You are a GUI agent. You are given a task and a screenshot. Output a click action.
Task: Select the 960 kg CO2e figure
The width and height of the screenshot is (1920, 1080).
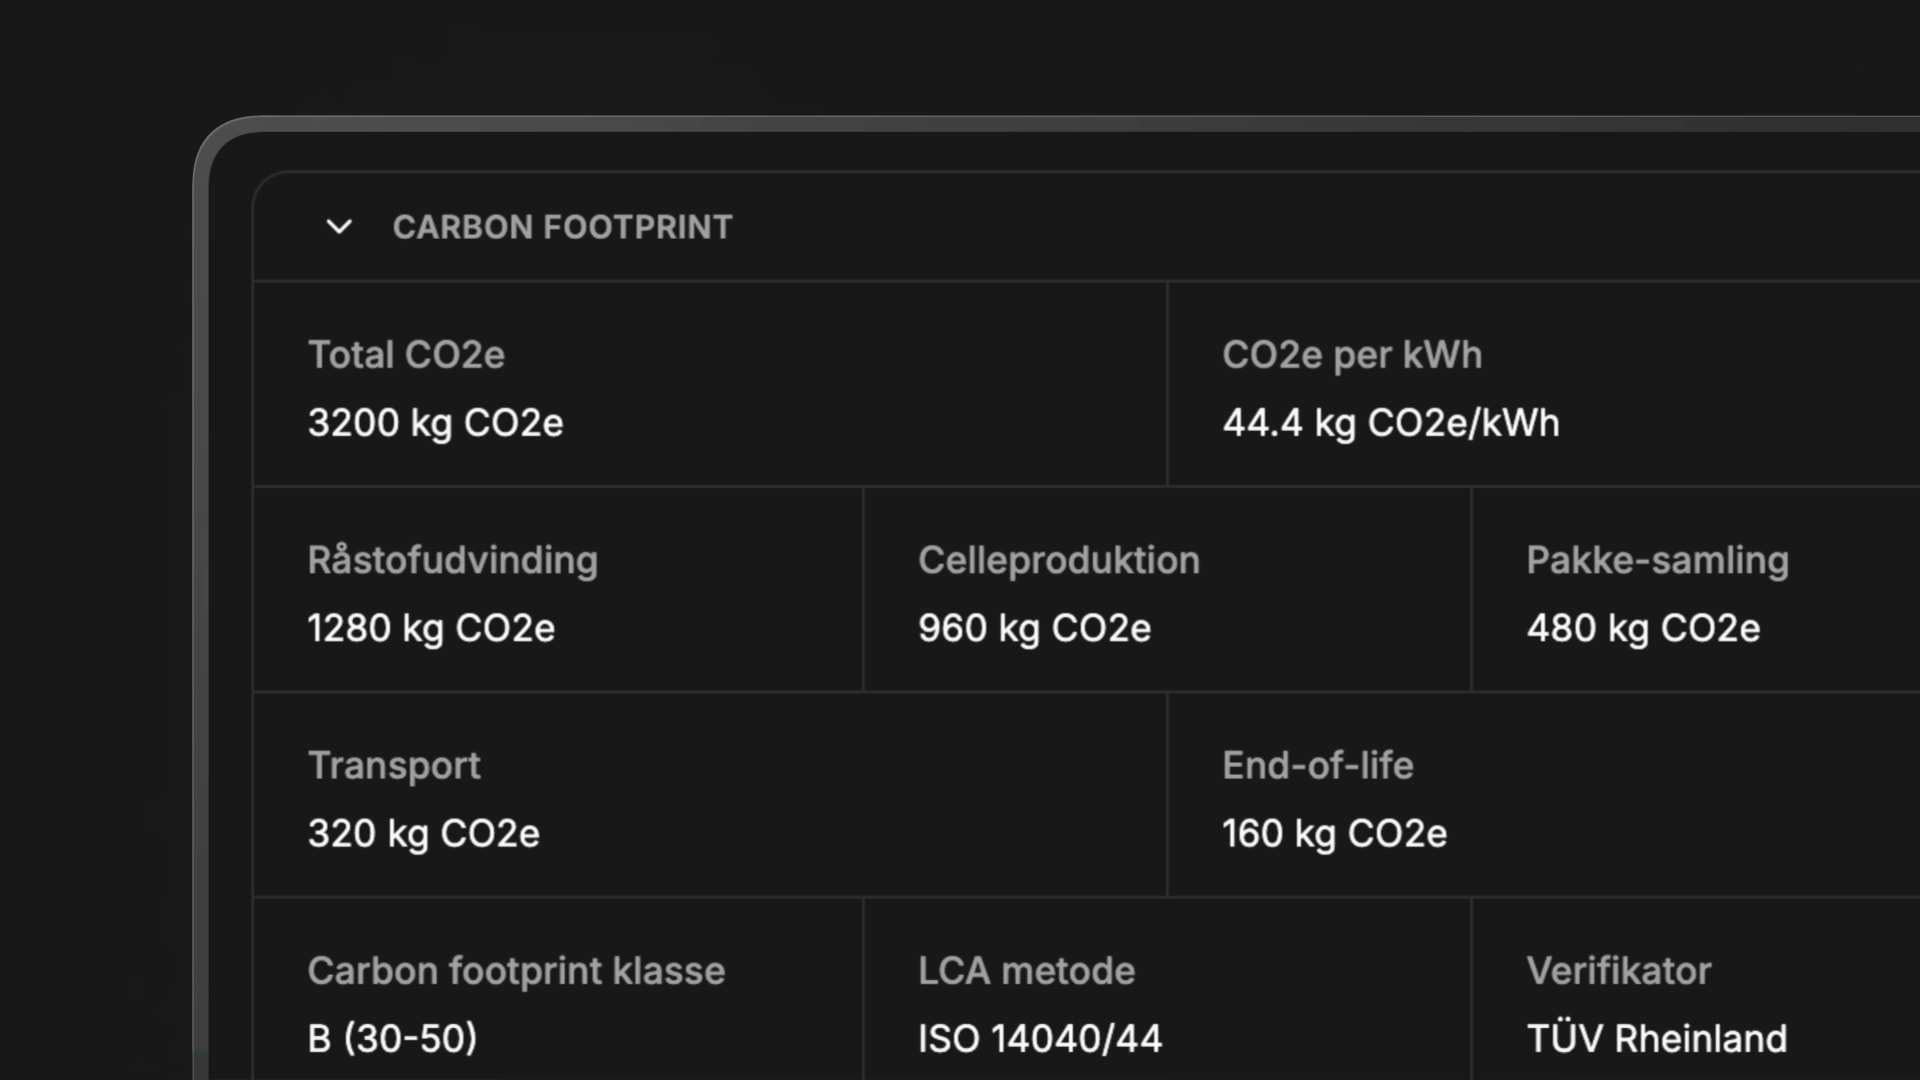1034,628
